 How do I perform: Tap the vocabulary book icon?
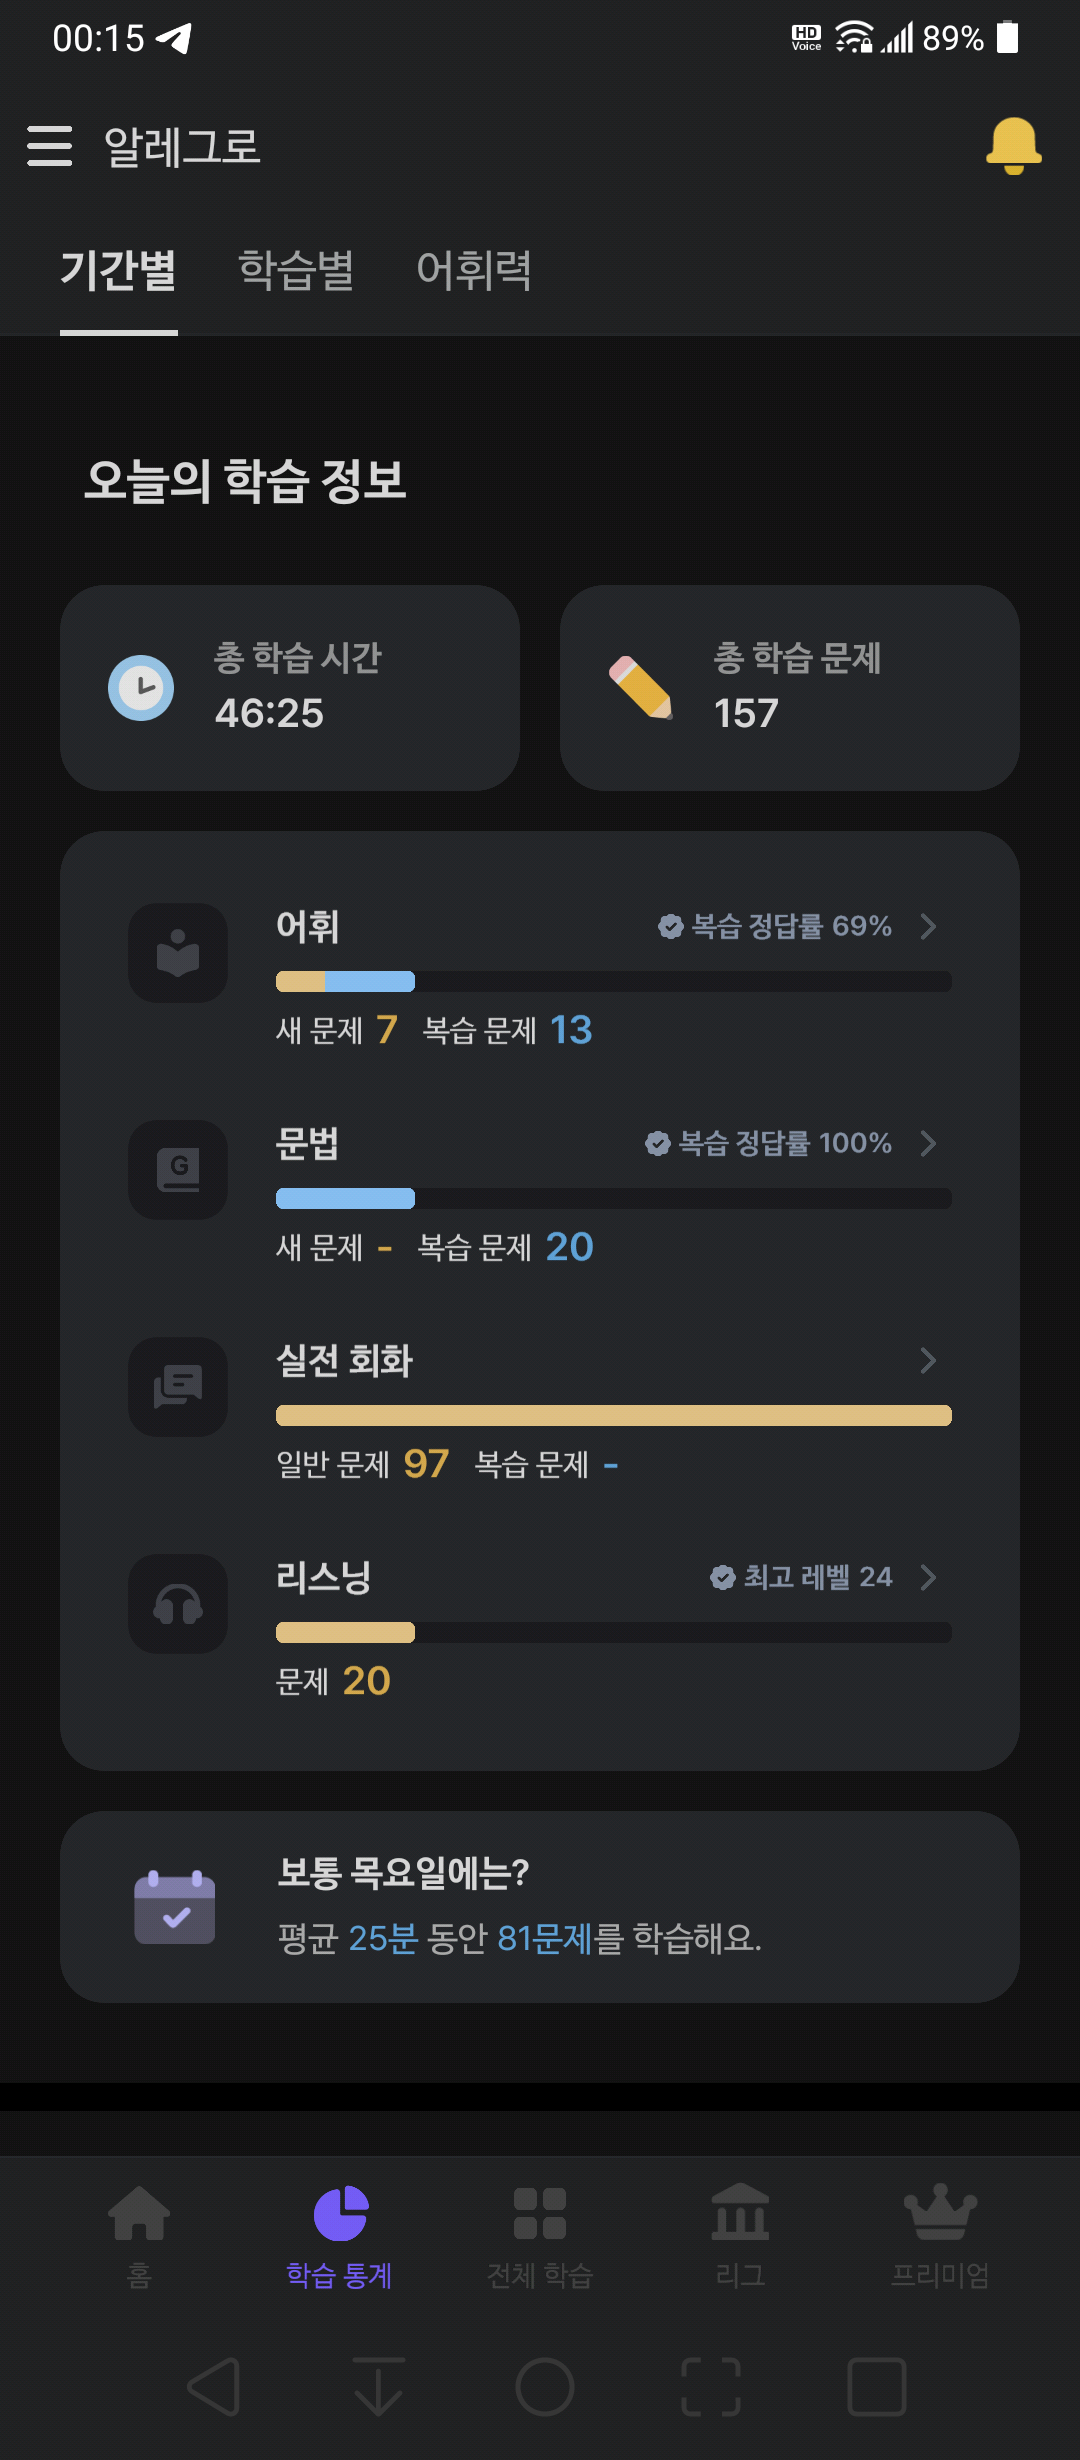[x=178, y=953]
